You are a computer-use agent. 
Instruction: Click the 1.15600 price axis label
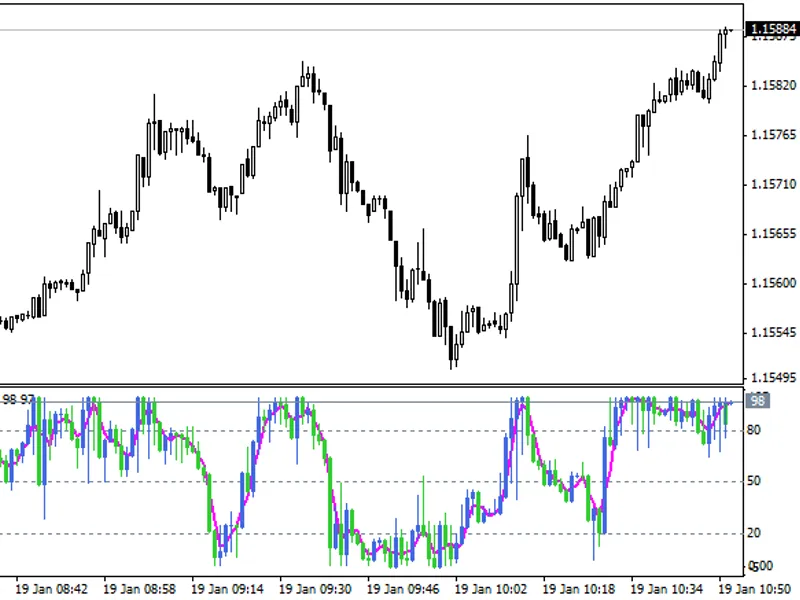click(773, 283)
